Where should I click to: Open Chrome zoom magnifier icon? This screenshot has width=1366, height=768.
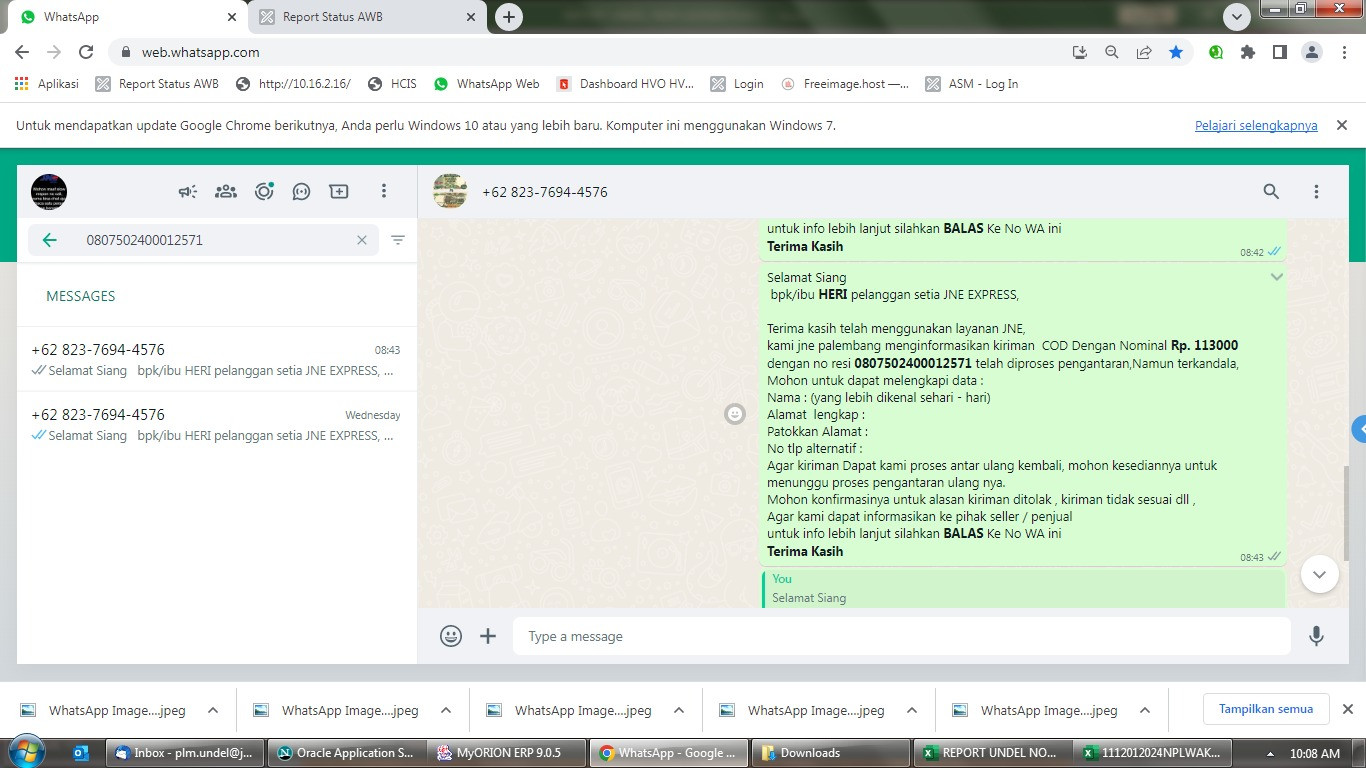click(1111, 52)
